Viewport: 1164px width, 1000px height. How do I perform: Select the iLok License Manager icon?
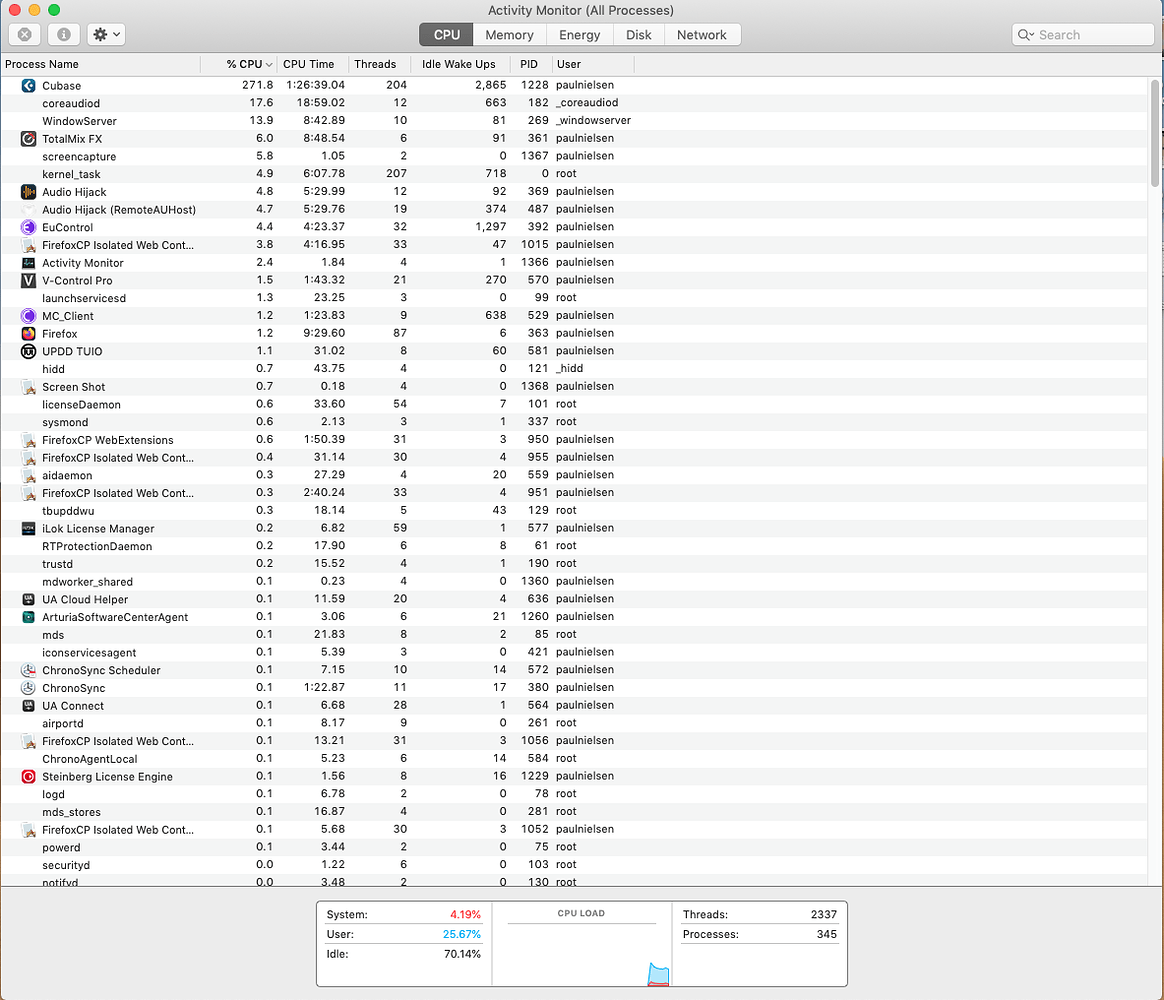click(27, 528)
